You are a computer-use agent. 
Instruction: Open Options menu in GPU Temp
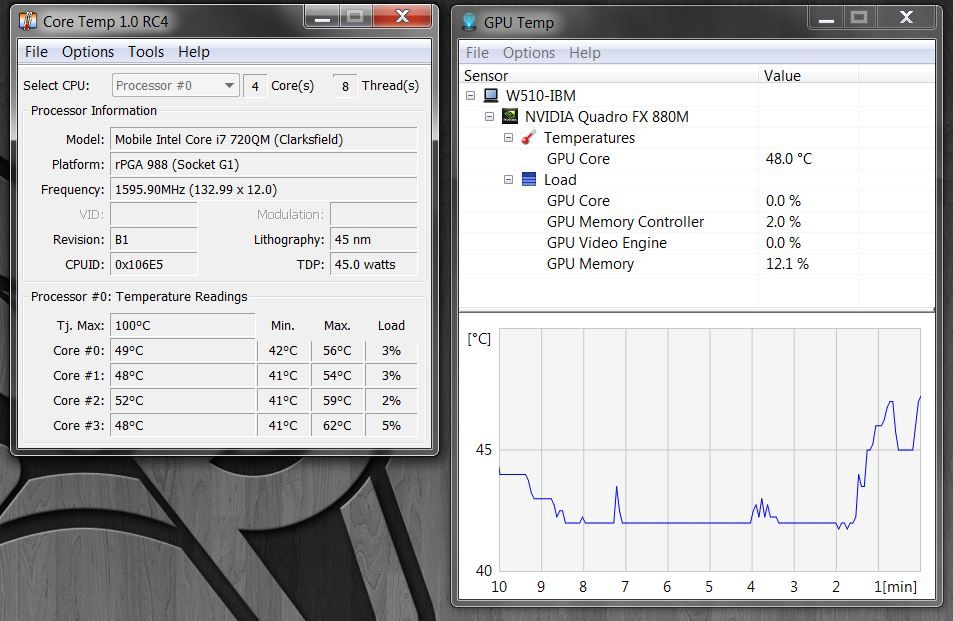coord(529,53)
